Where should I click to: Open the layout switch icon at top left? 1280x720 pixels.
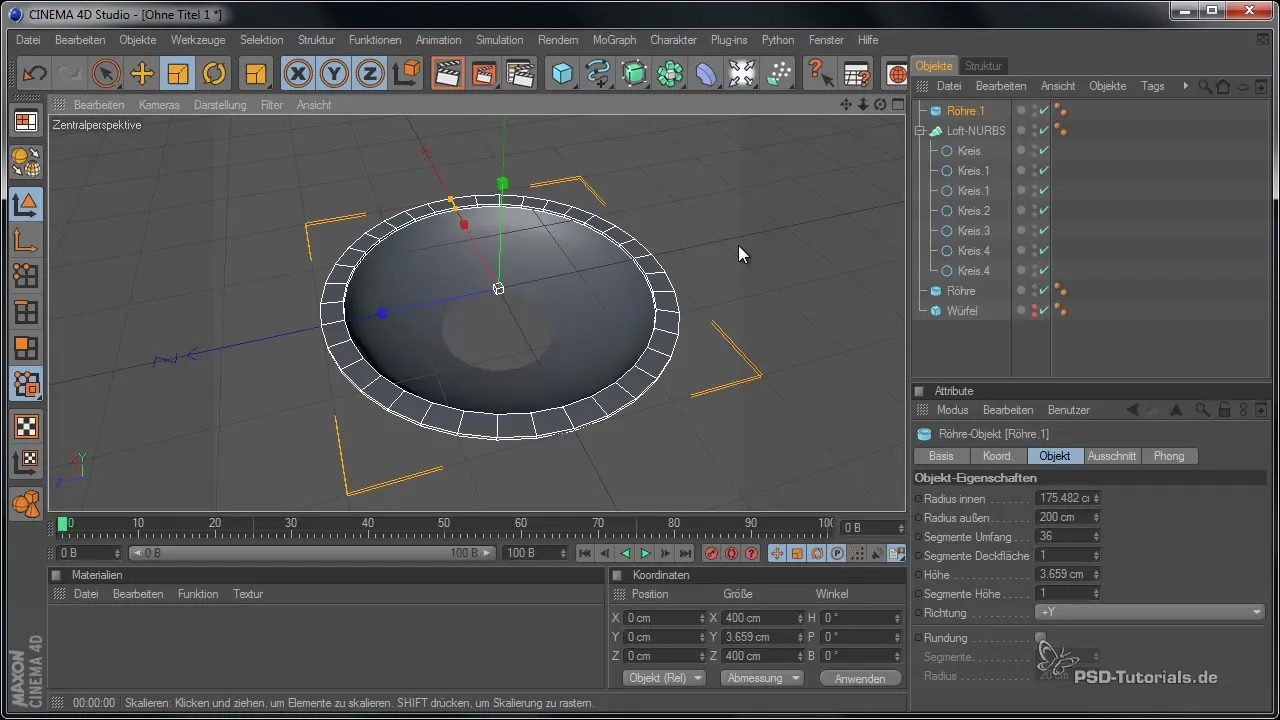coord(26,122)
